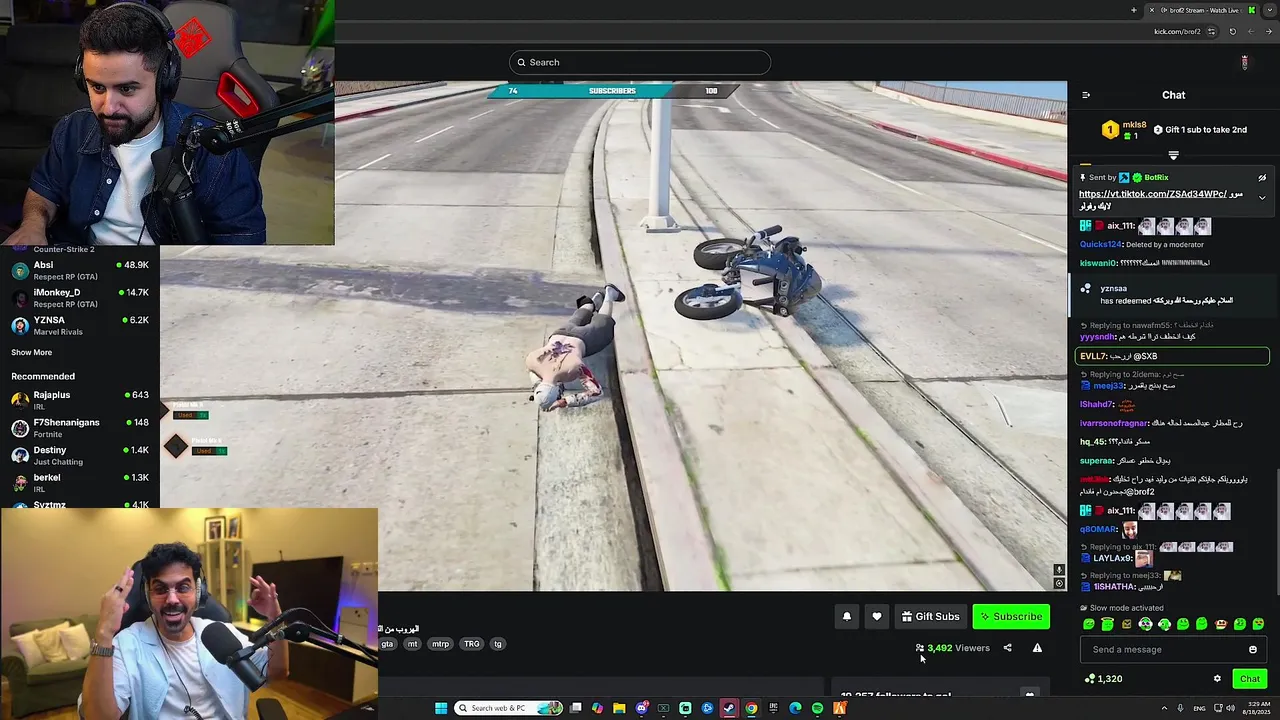This screenshot has width=1280, height=720.
Task: Open Google Chrome from taskbar
Action: pos(751,708)
